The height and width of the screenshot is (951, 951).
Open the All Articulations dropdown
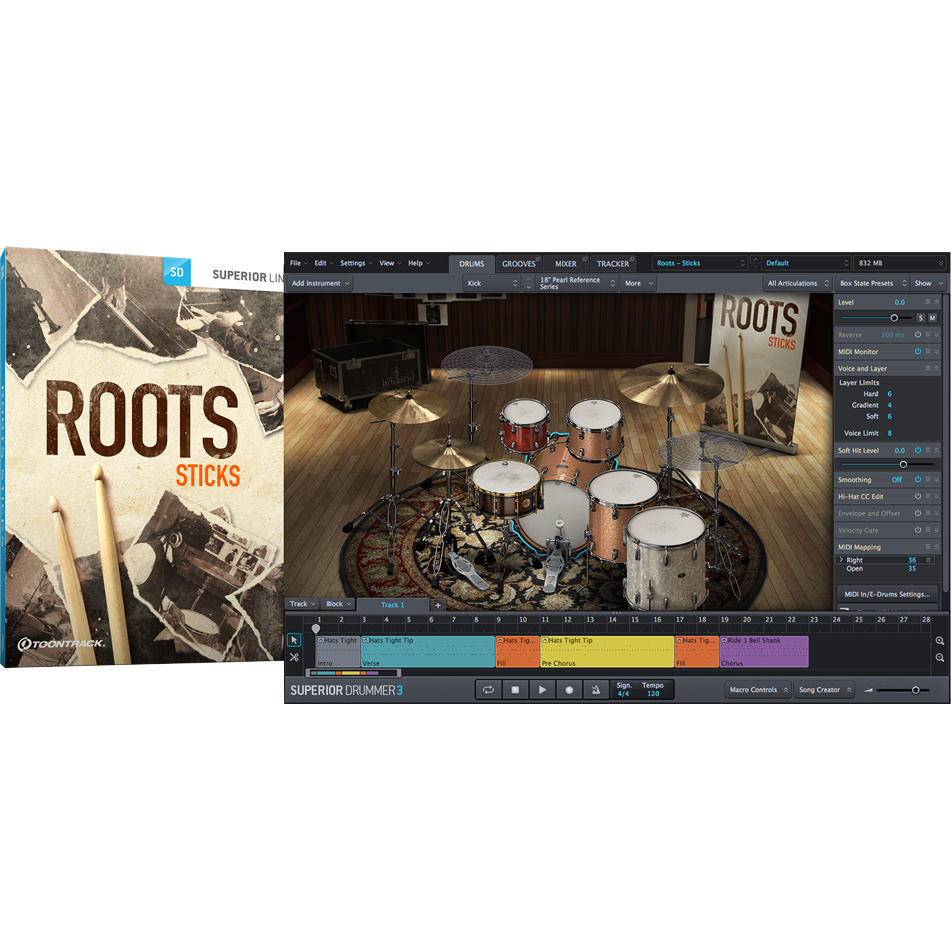[797, 284]
